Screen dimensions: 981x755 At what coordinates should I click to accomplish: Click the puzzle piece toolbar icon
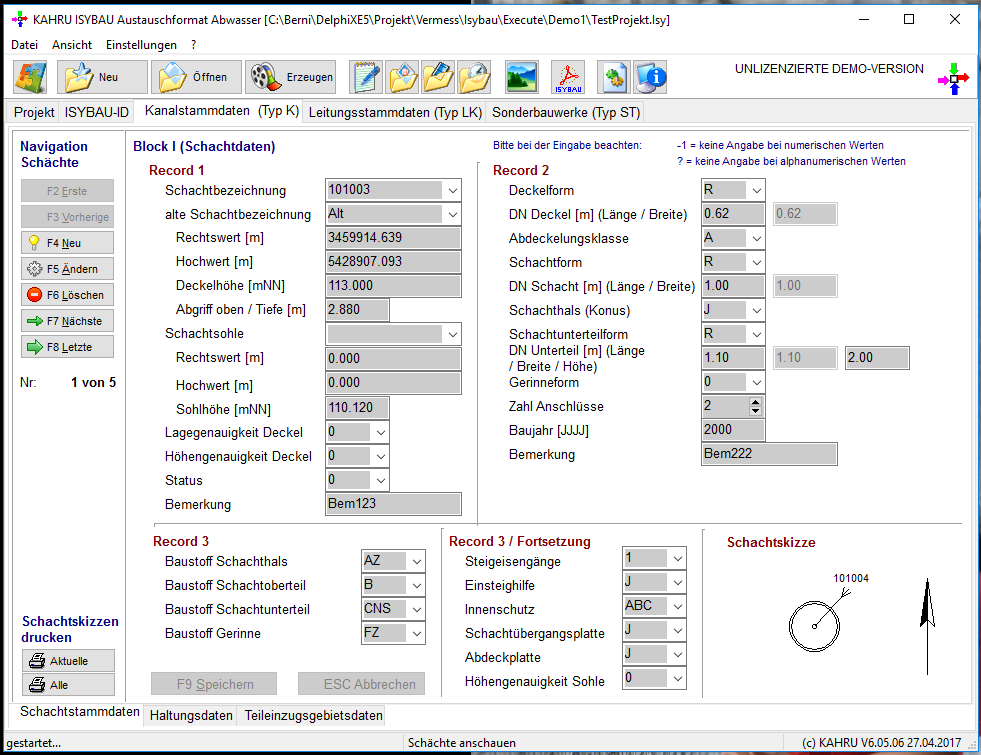tap(31, 77)
